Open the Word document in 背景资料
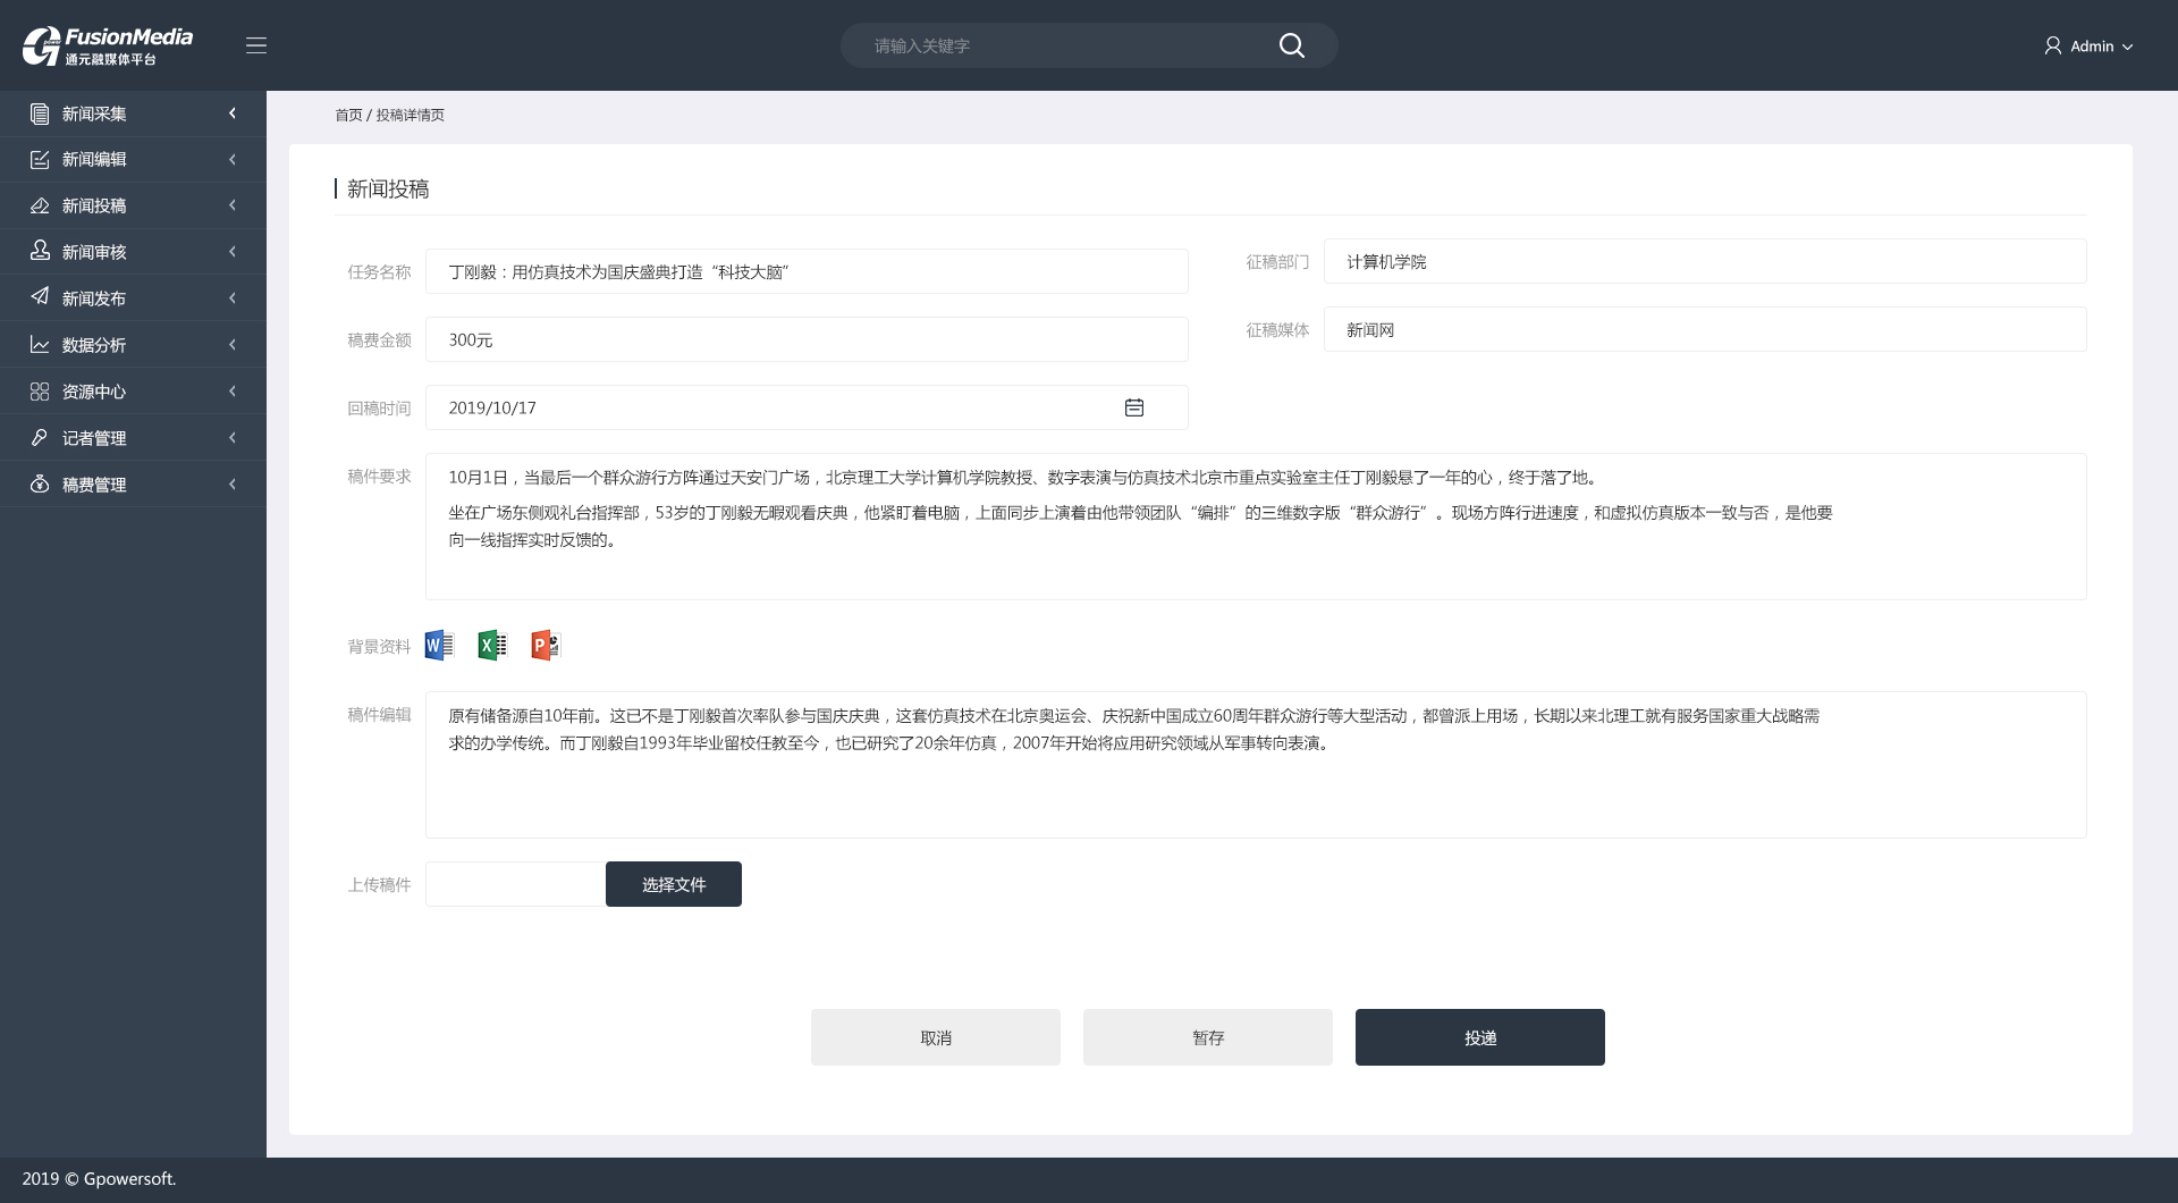Screen dimensions: 2178x1203 coord(438,644)
